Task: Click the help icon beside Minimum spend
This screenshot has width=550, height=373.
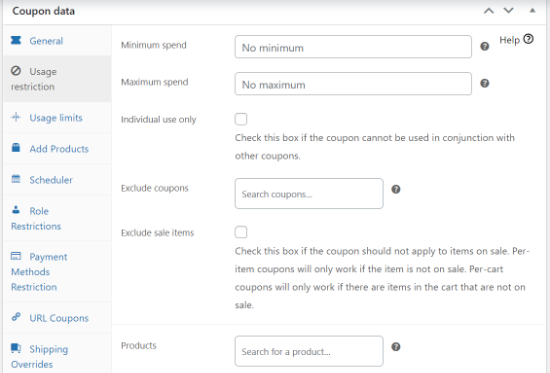Action: [x=484, y=46]
